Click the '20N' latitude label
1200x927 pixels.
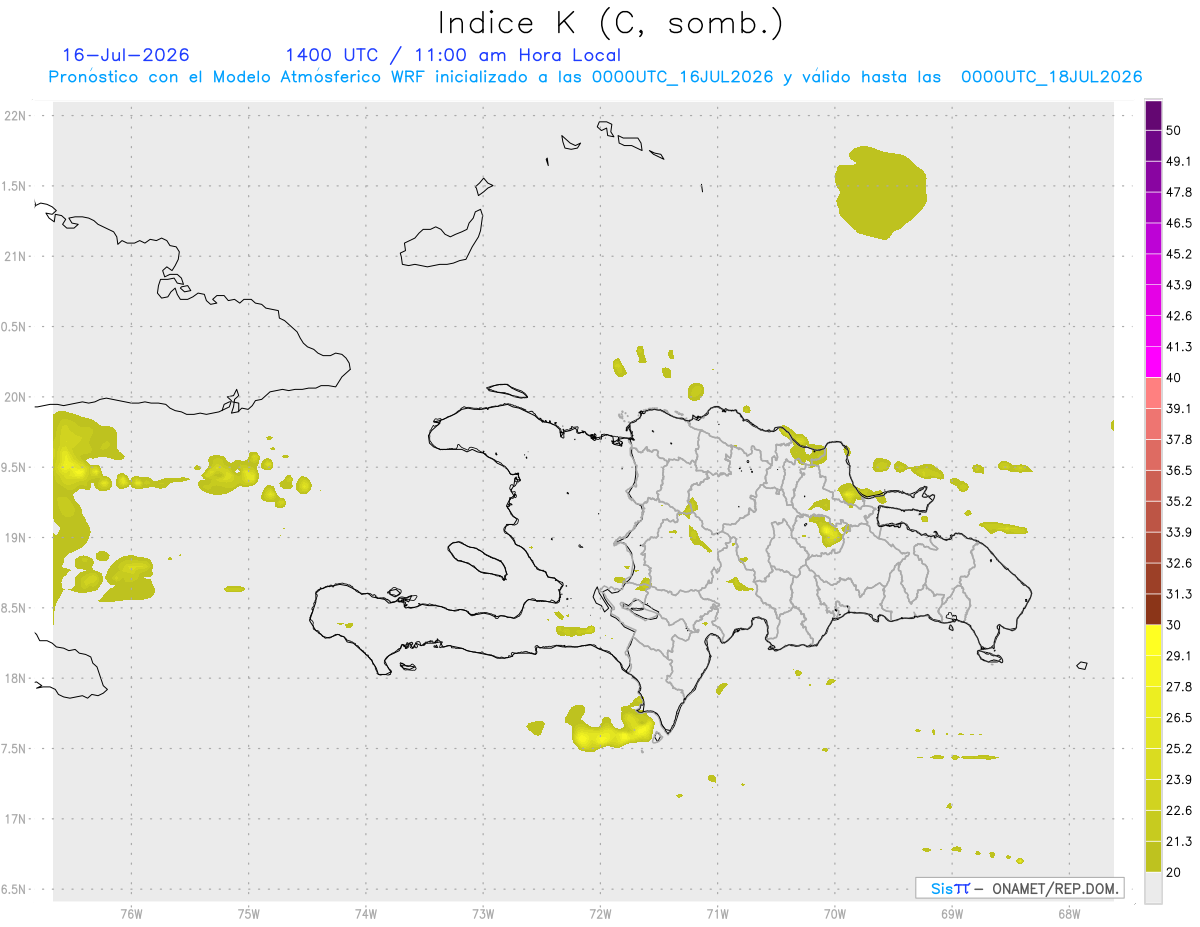15,397
